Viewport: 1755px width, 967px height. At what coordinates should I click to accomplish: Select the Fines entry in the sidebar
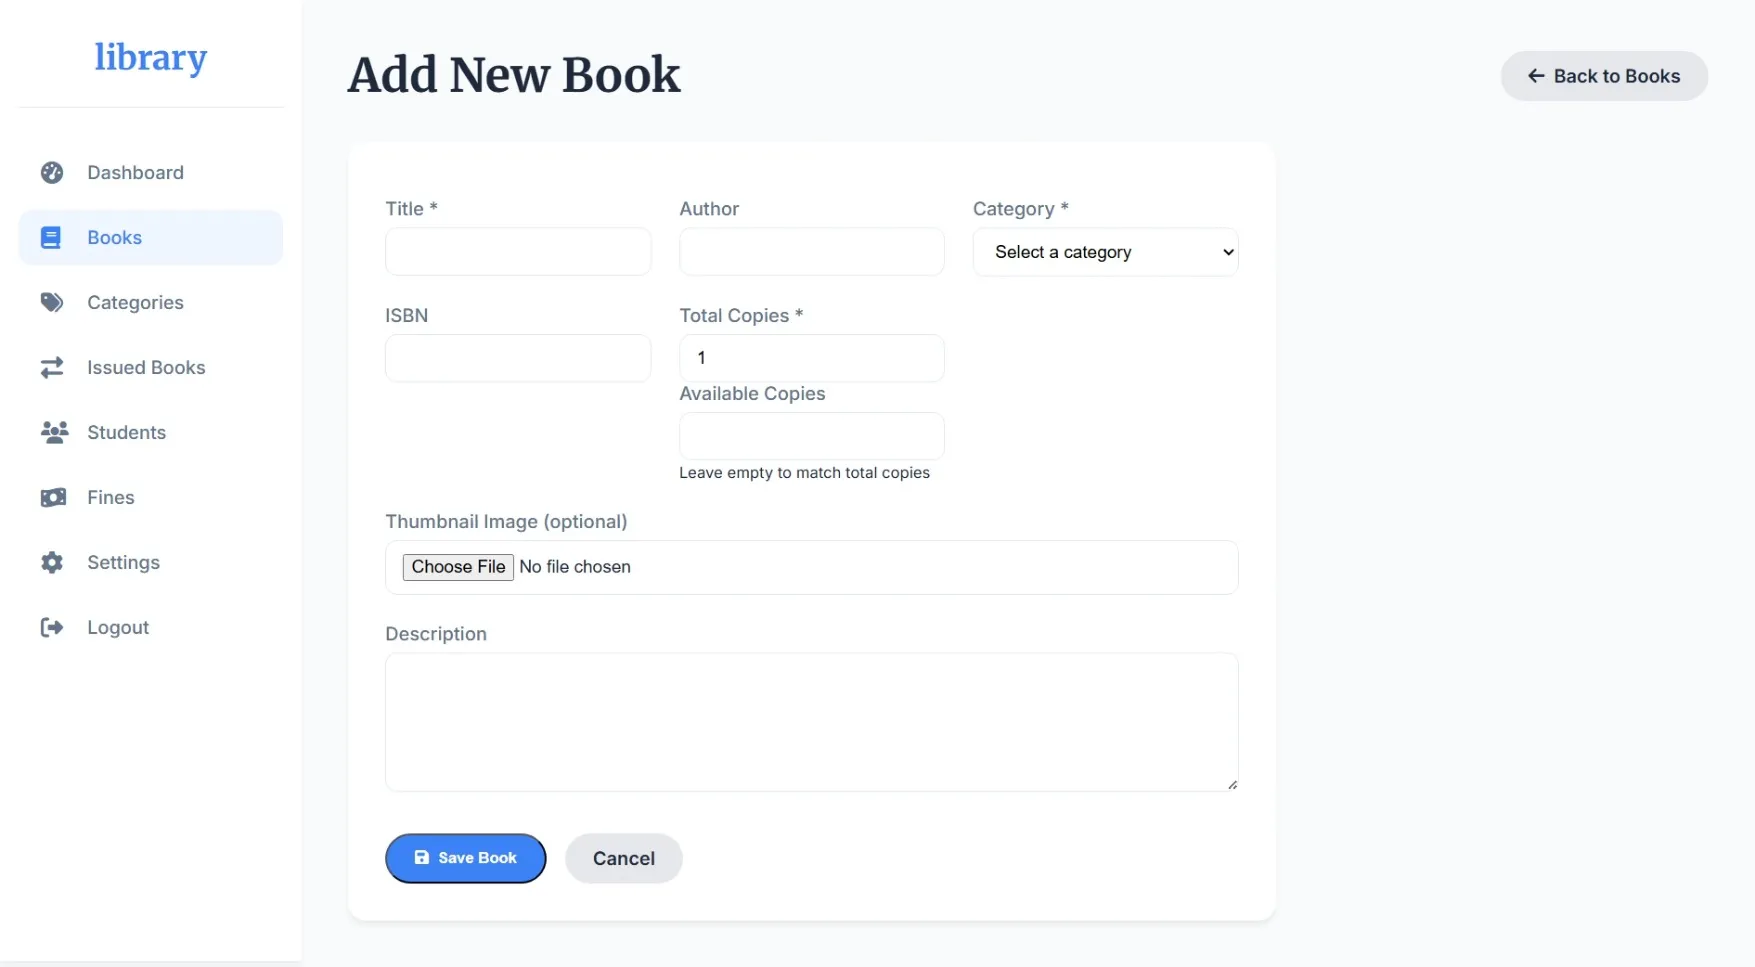coord(110,497)
